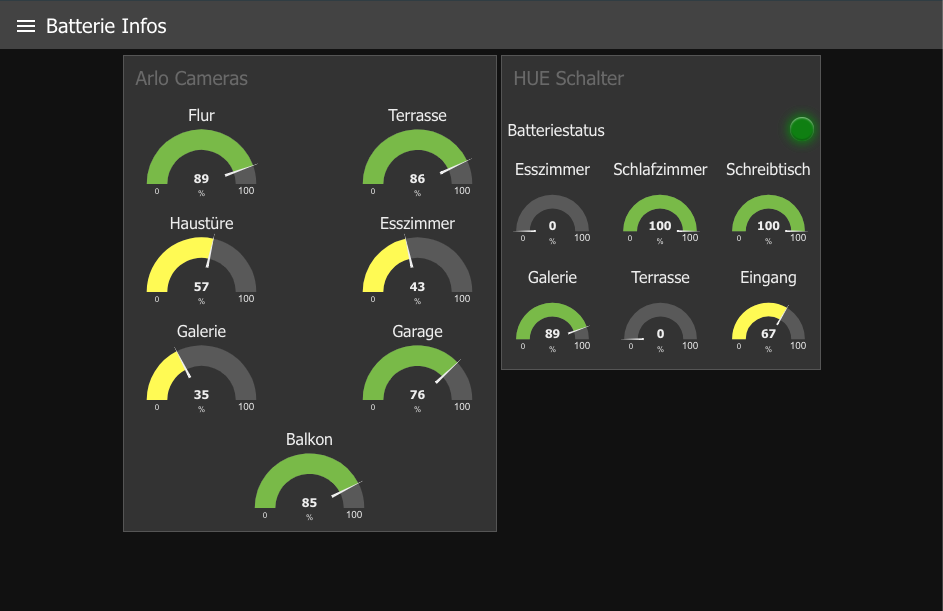This screenshot has width=943, height=611.
Task: Click the Haustüre gauge showing 57%
Action: (201, 270)
